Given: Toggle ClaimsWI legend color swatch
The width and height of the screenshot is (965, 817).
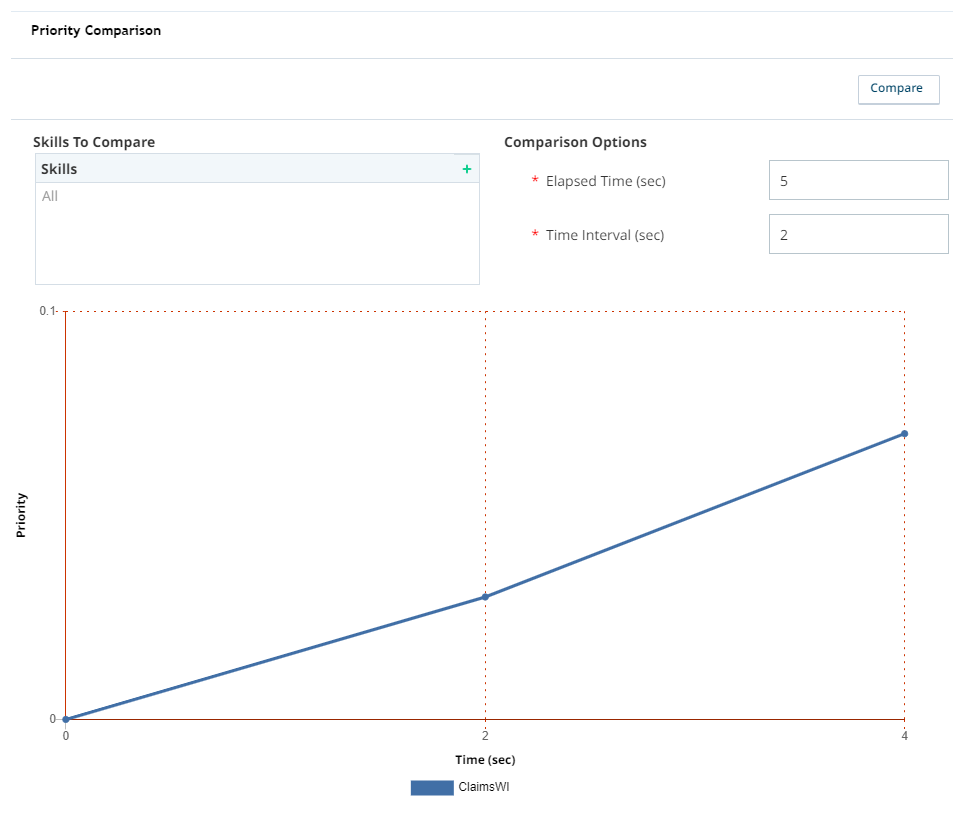Looking at the screenshot, I should pyautogui.click(x=432, y=787).
